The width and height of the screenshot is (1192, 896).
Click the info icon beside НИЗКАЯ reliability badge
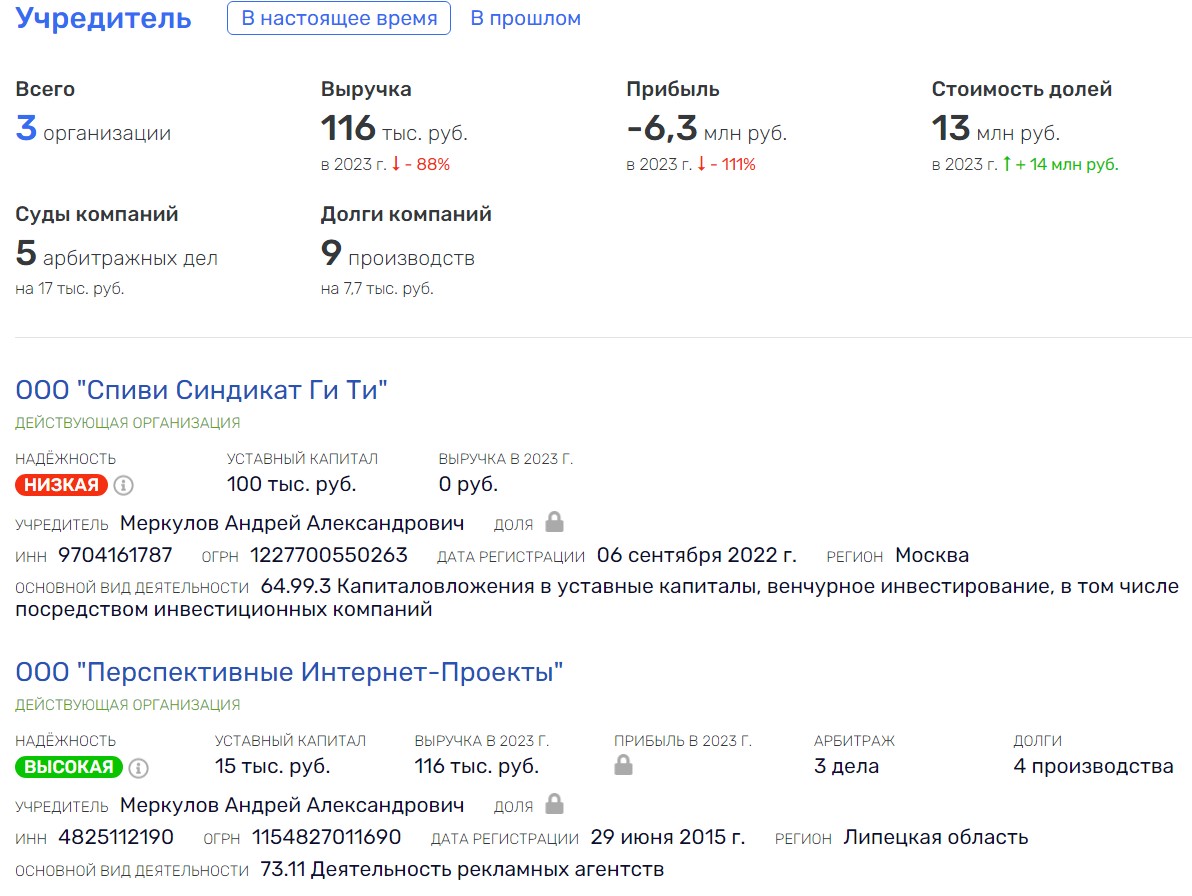(x=124, y=486)
